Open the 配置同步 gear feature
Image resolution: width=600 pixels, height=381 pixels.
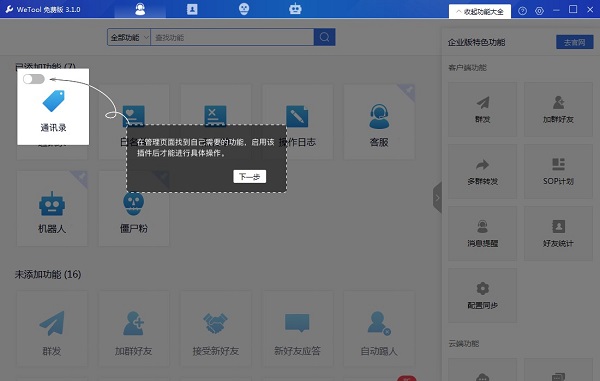tap(483, 295)
